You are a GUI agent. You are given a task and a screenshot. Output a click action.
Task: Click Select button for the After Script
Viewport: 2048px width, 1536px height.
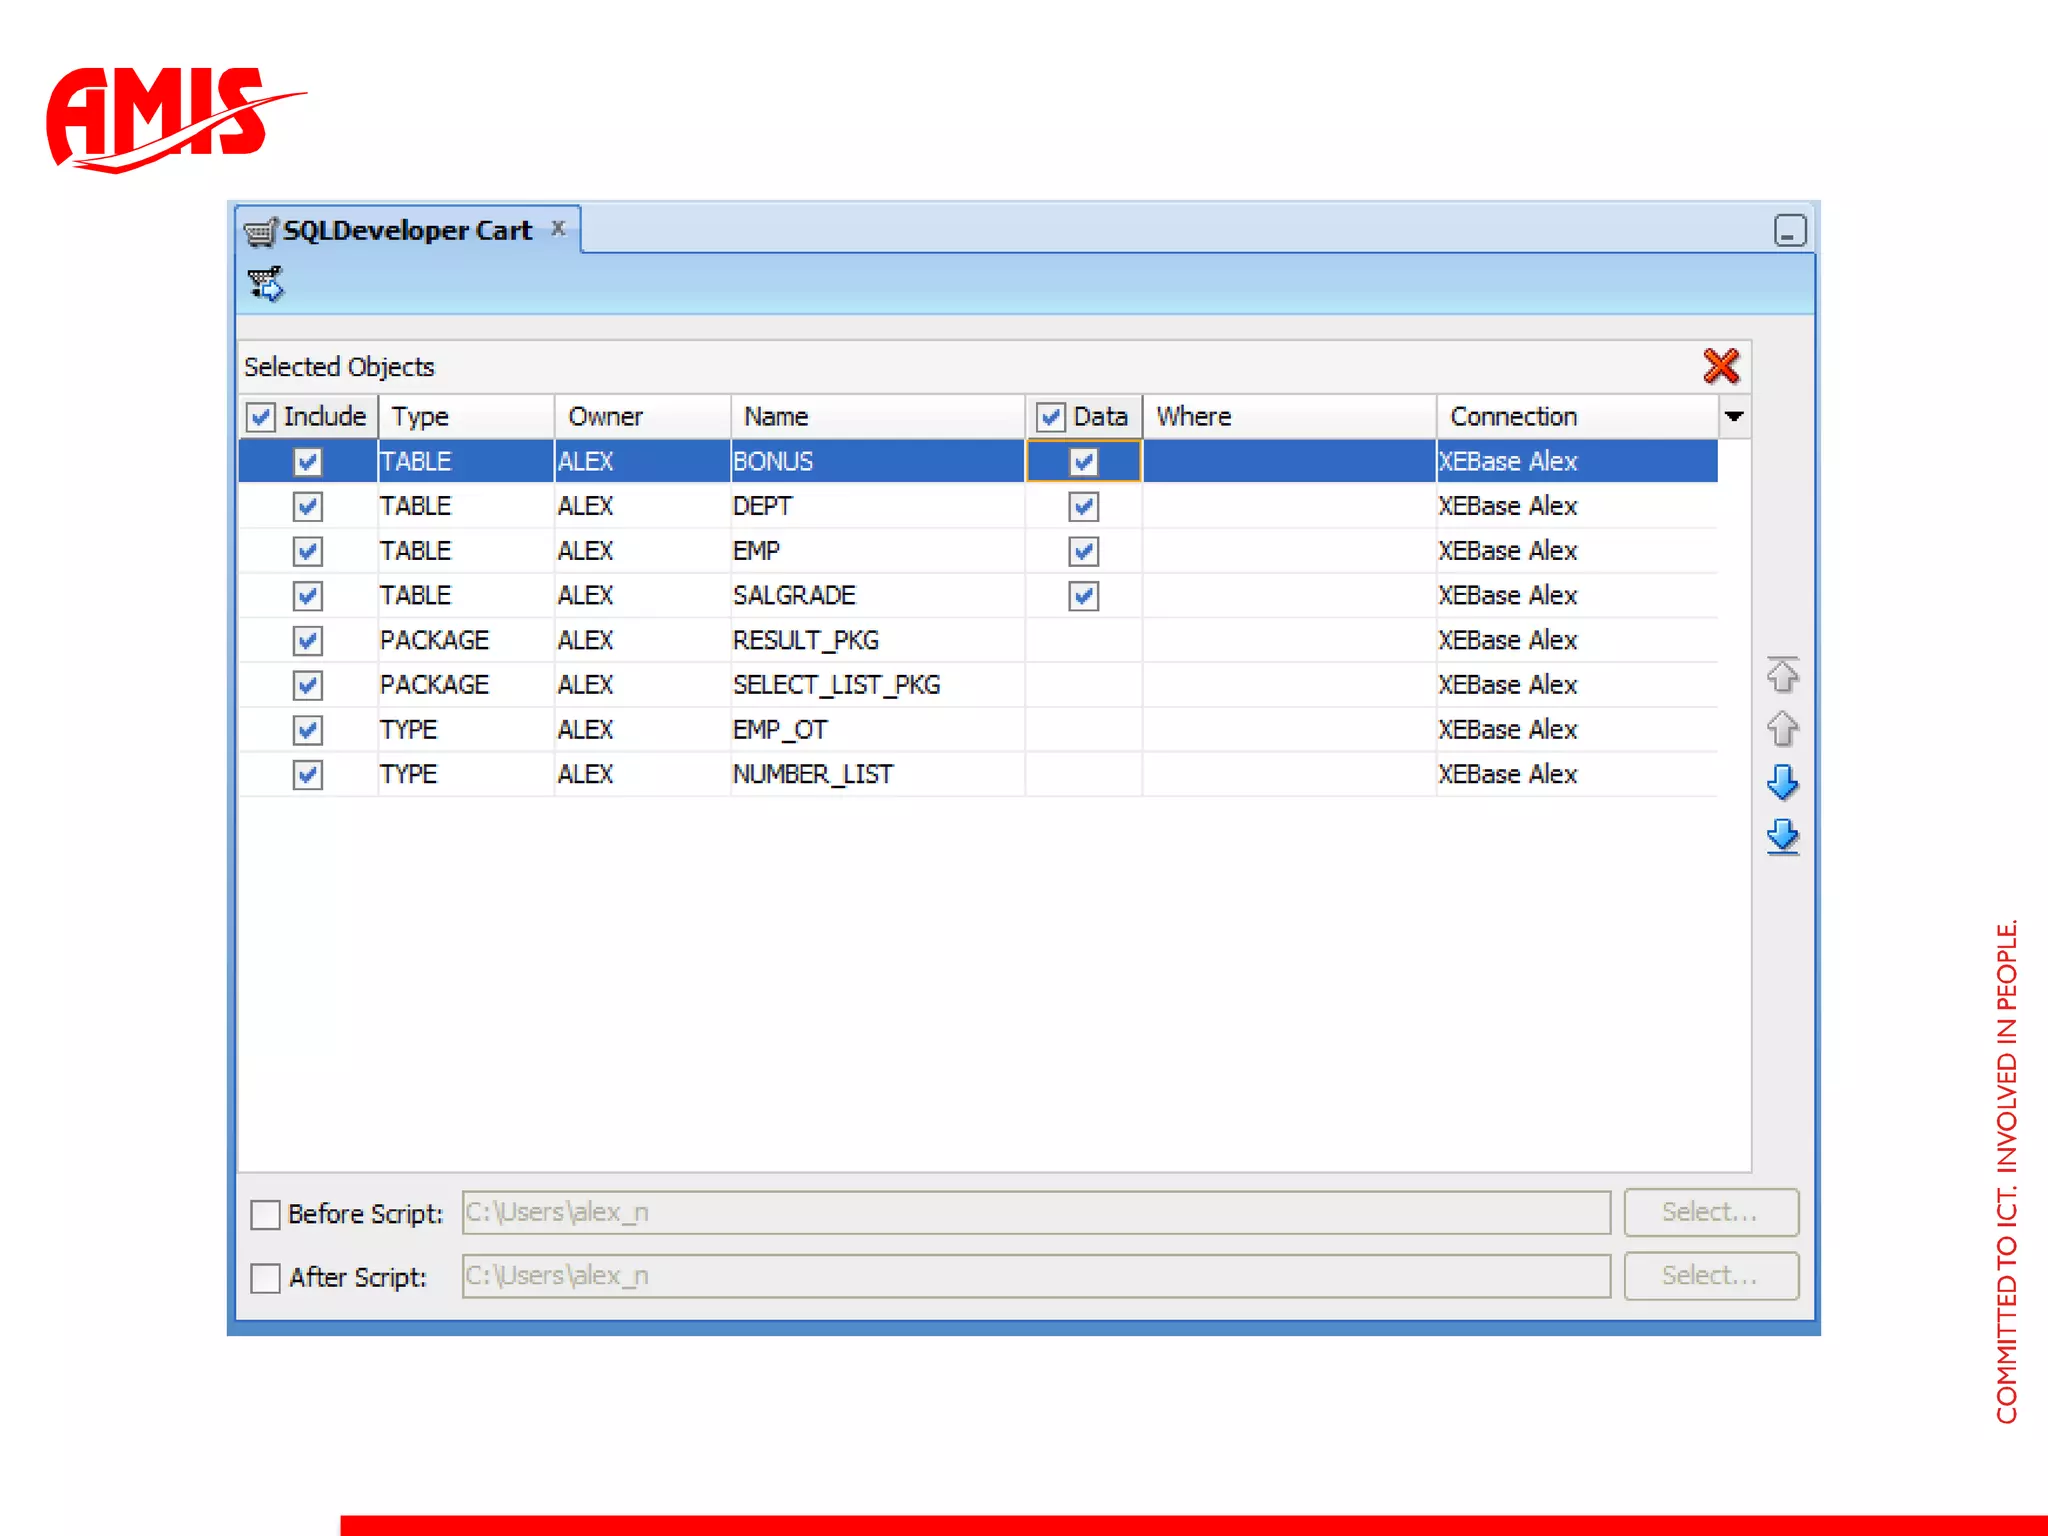(x=1710, y=1276)
